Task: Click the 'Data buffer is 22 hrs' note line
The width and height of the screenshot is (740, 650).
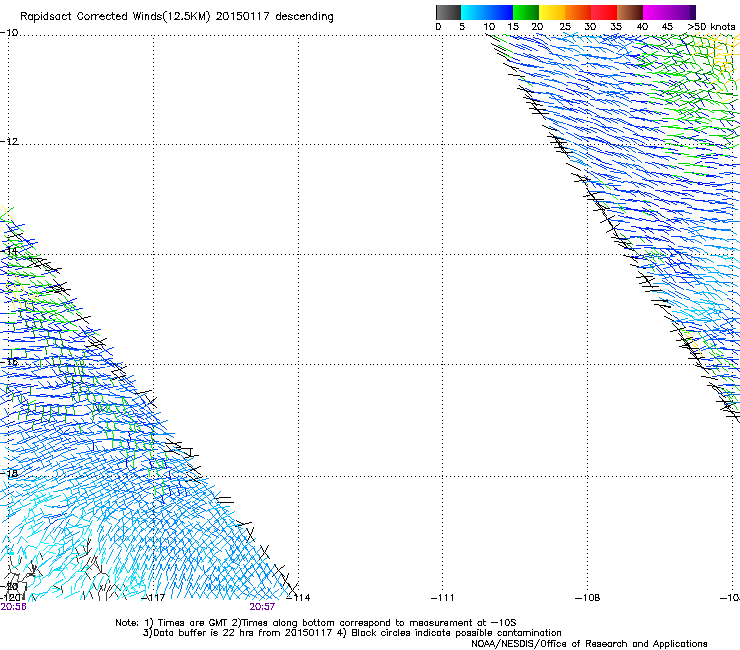Action: [x=352, y=633]
